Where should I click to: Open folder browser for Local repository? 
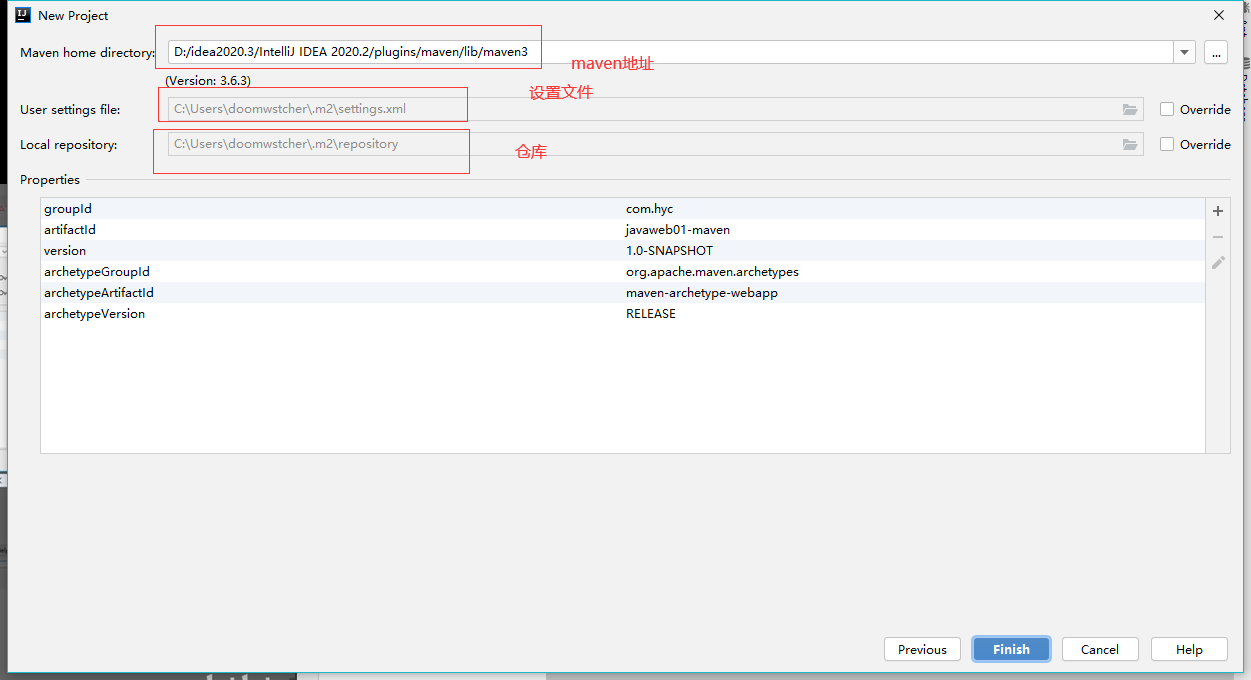pyautogui.click(x=1130, y=144)
